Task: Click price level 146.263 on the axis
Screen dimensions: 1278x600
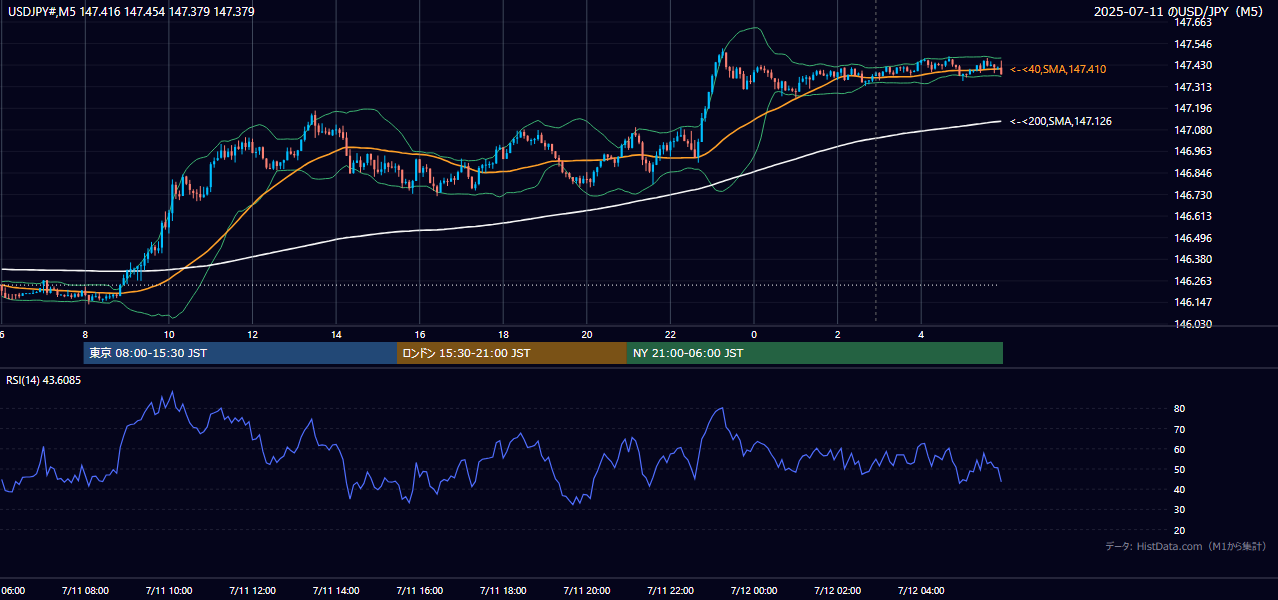Action: point(1194,281)
